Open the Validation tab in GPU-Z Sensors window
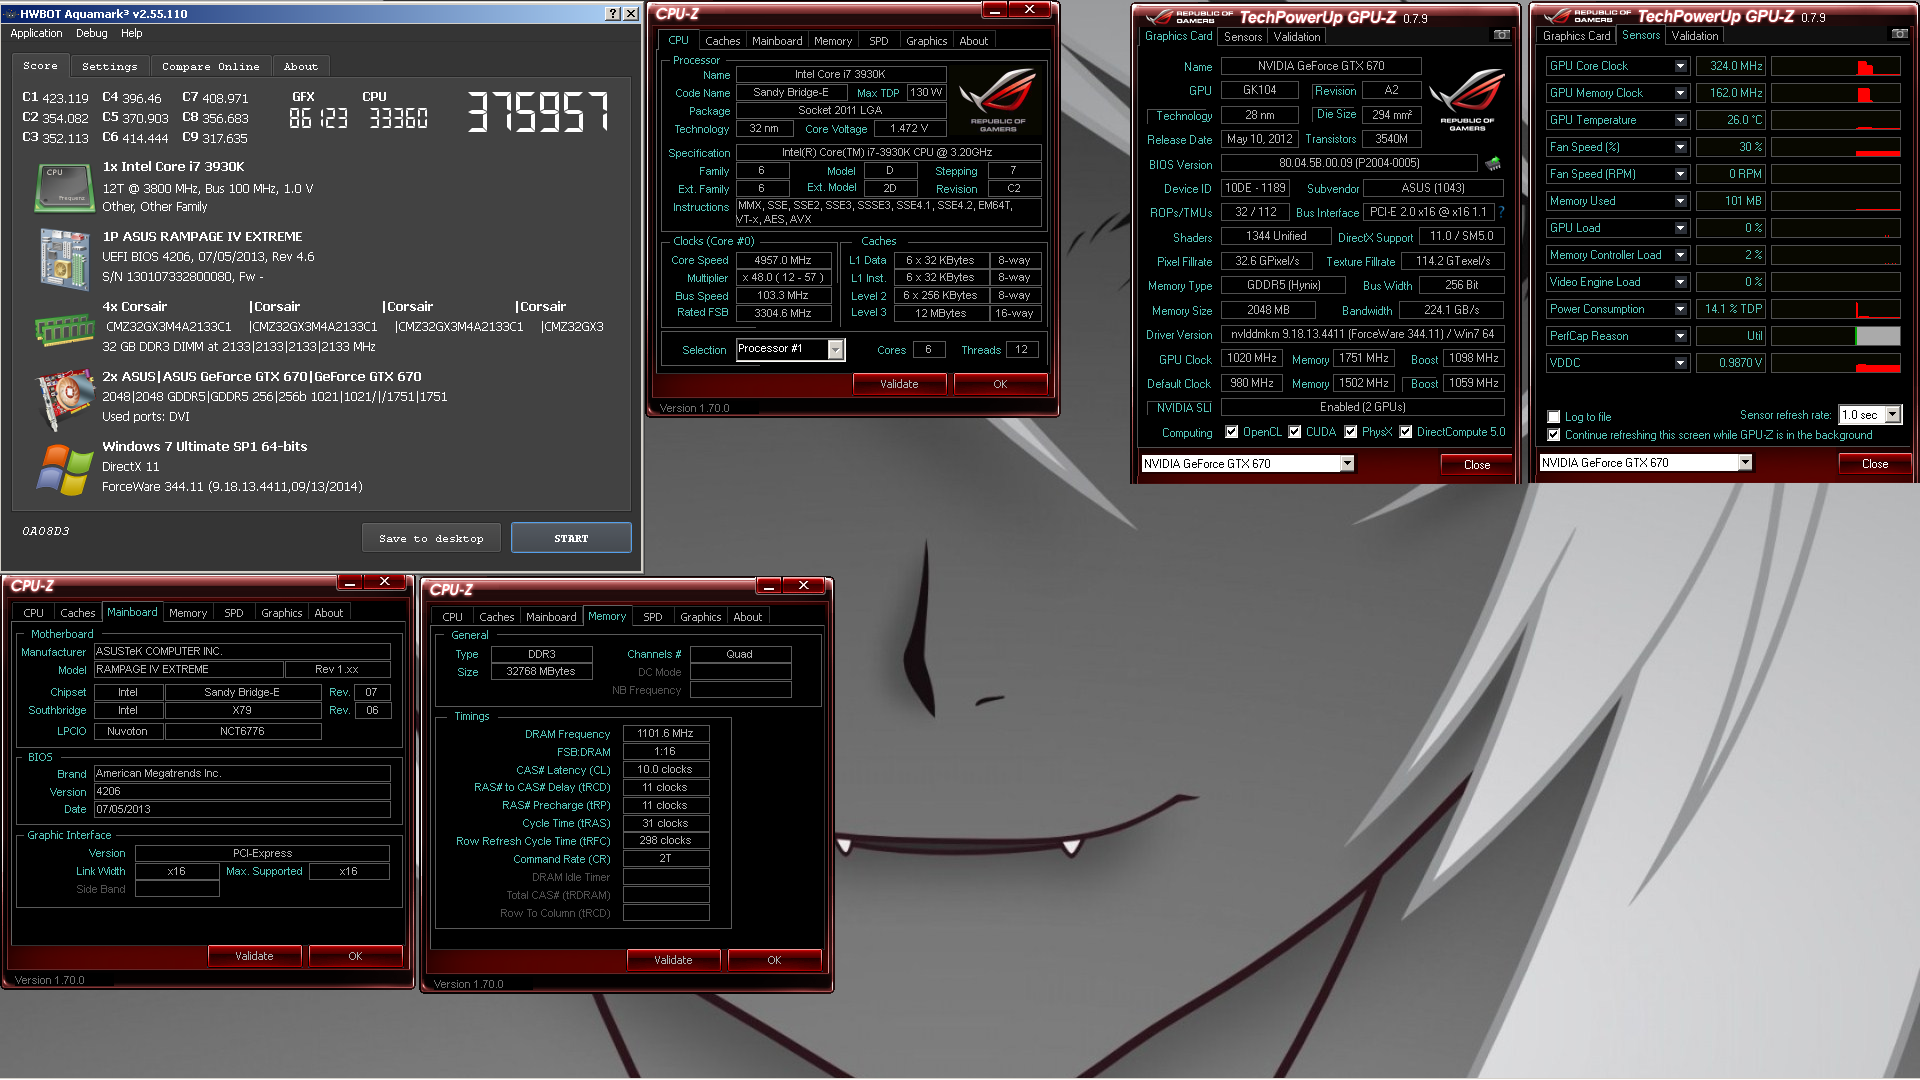This screenshot has width=1920, height=1080. click(1695, 35)
